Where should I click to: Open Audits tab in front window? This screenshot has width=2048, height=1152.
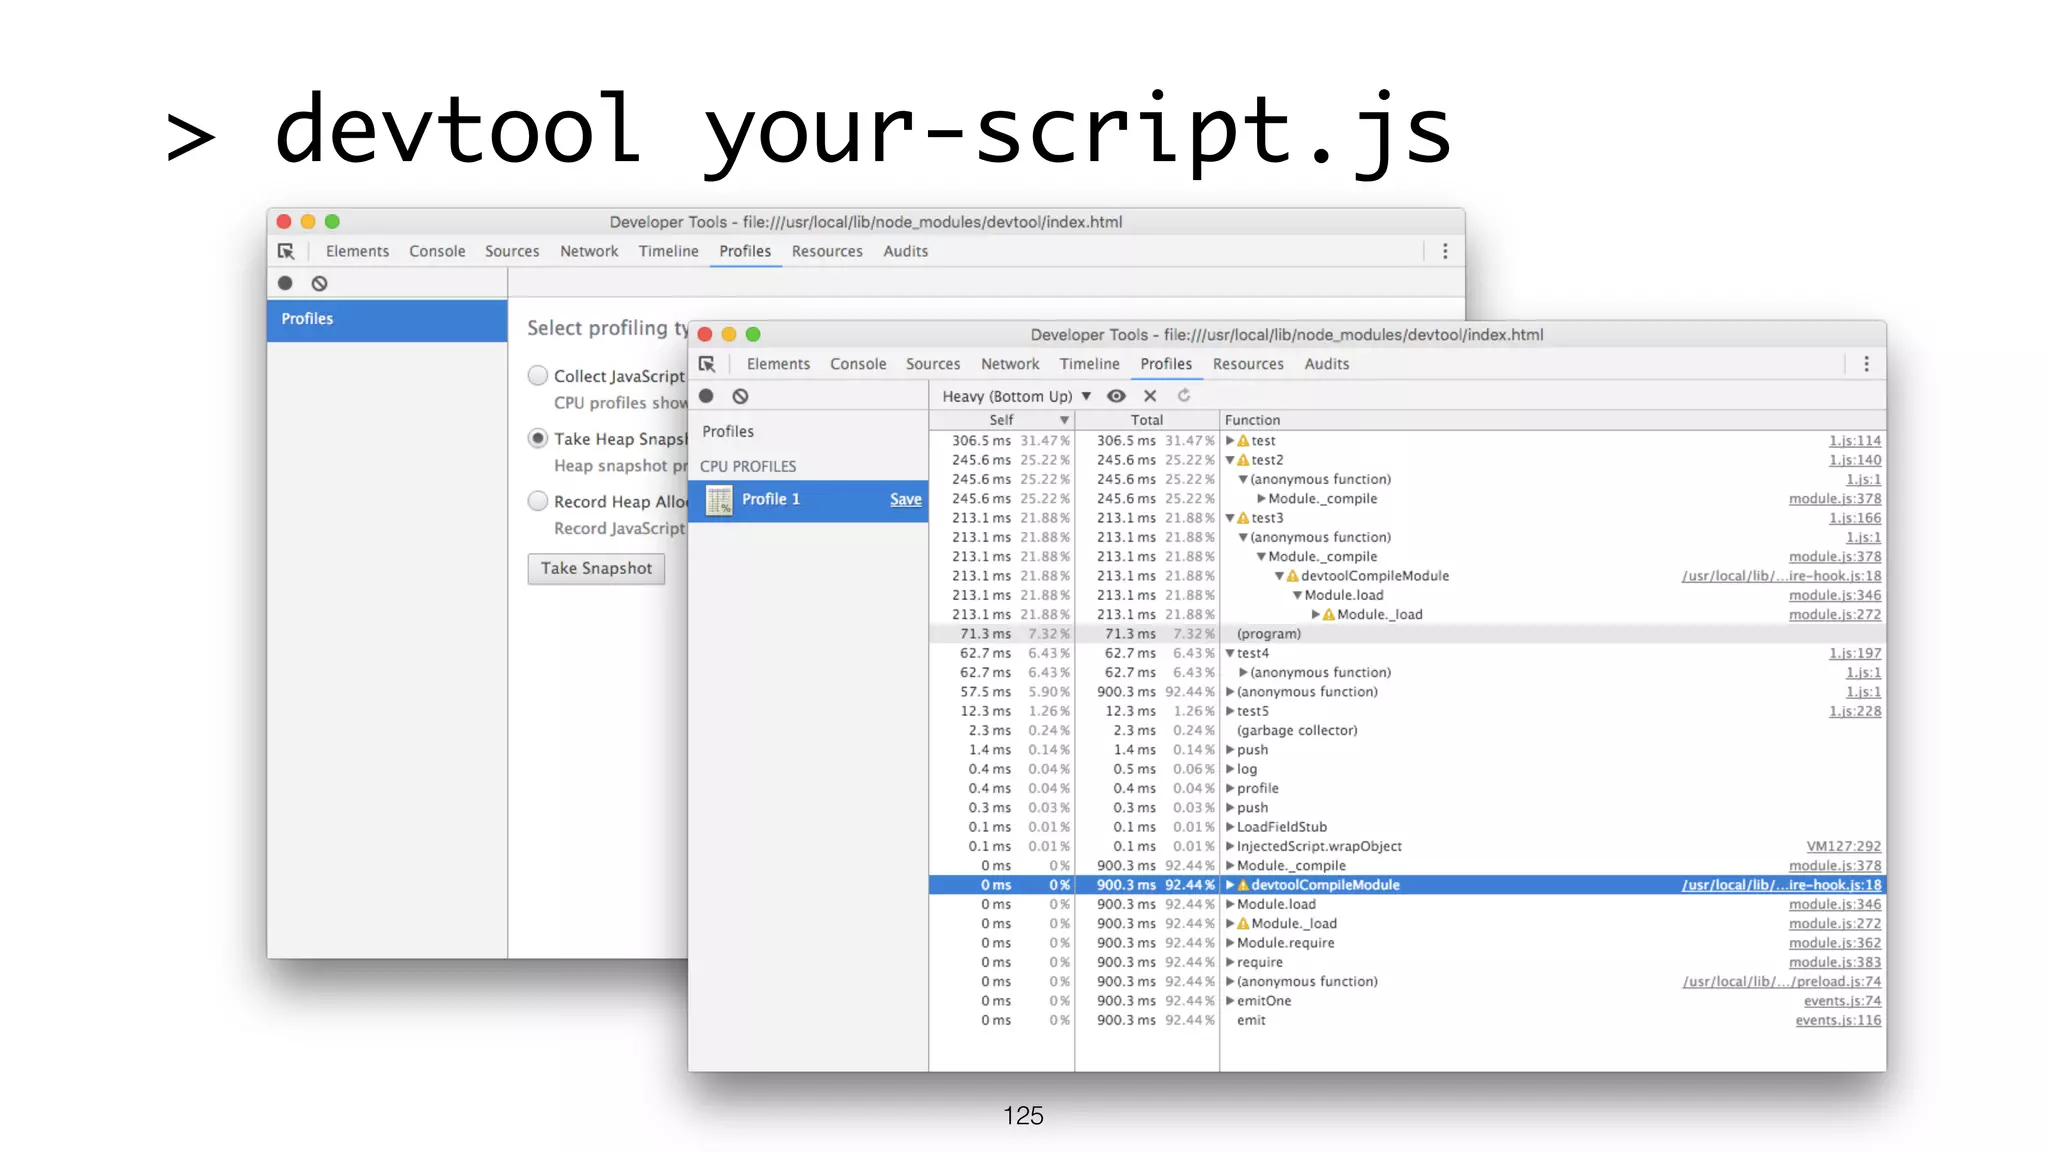(1327, 364)
